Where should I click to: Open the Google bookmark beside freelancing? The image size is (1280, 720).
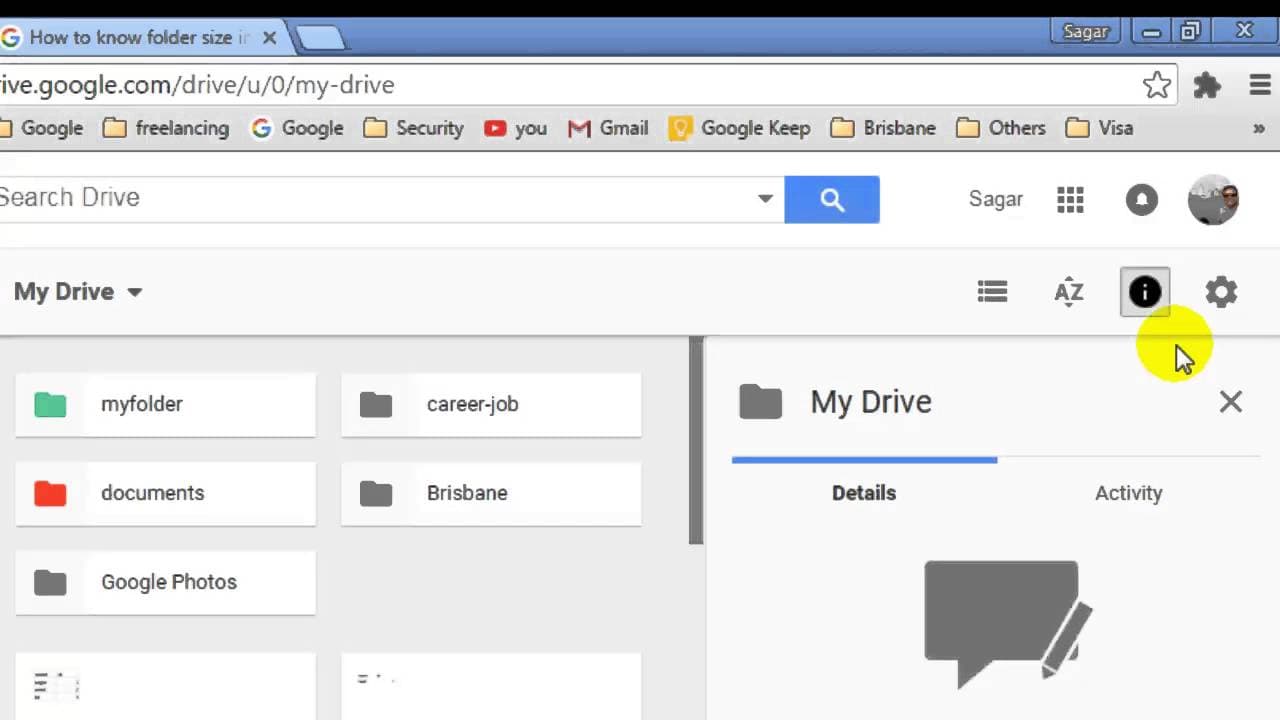click(x=297, y=128)
